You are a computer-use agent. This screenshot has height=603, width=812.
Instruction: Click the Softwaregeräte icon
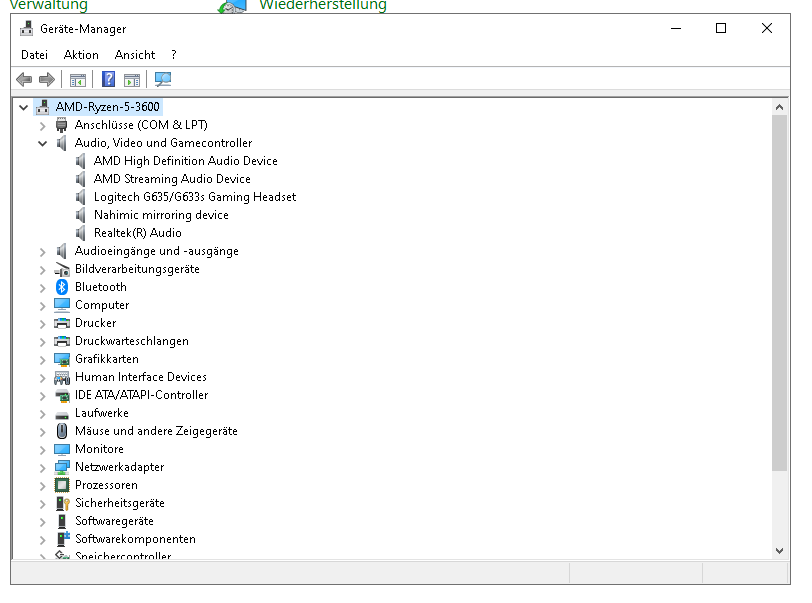click(x=62, y=521)
